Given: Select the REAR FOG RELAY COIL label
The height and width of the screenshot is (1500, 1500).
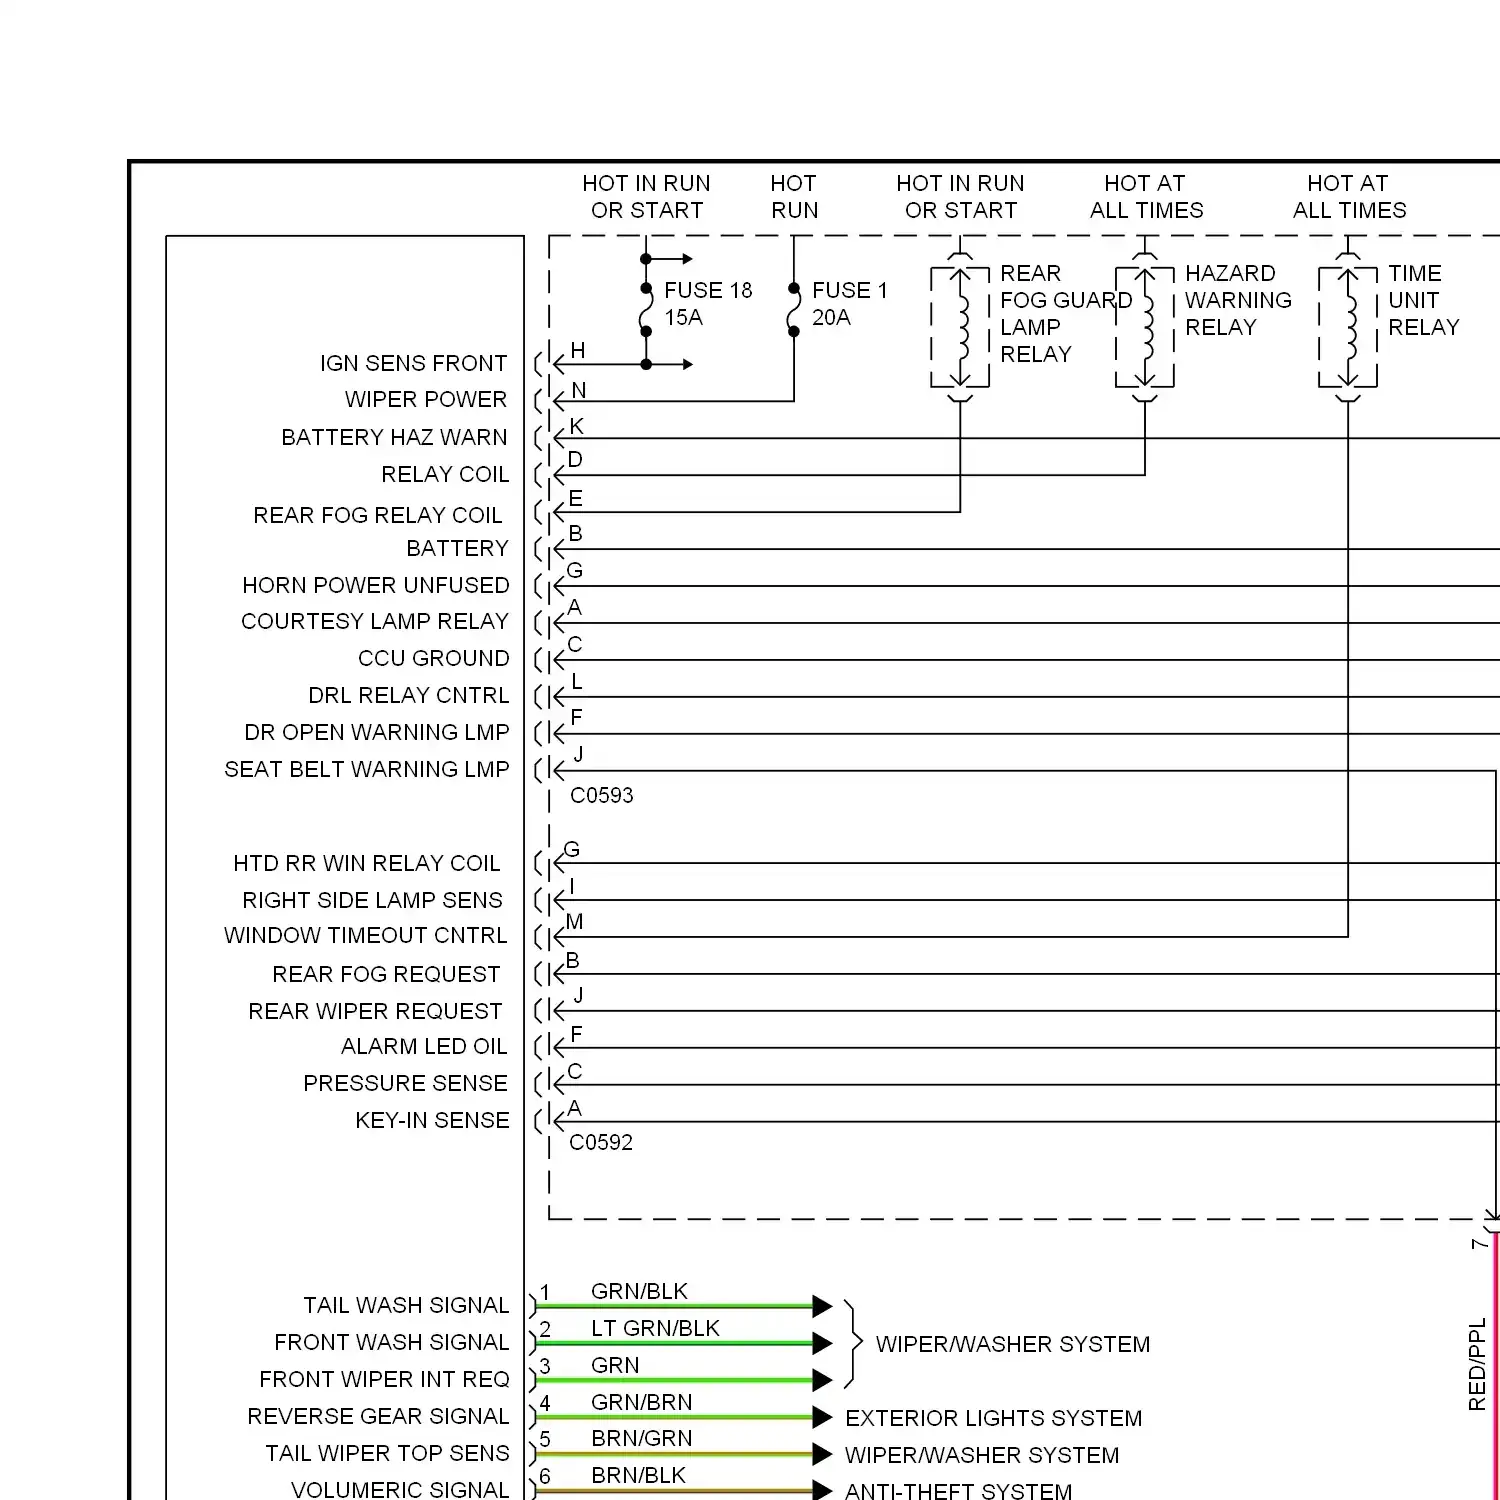Looking at the screenshot, I should pos(378,515).
